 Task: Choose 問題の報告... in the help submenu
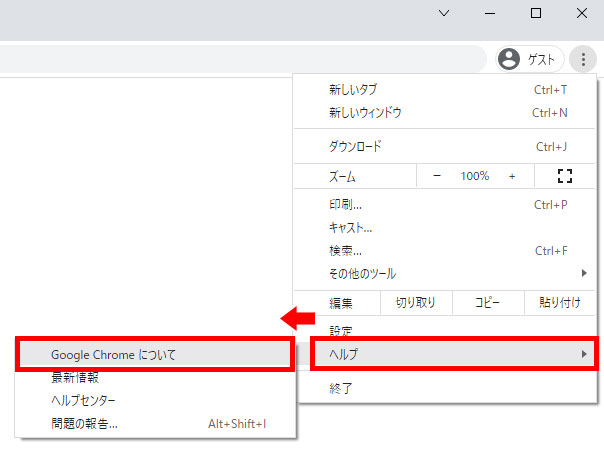coord(155,424)
